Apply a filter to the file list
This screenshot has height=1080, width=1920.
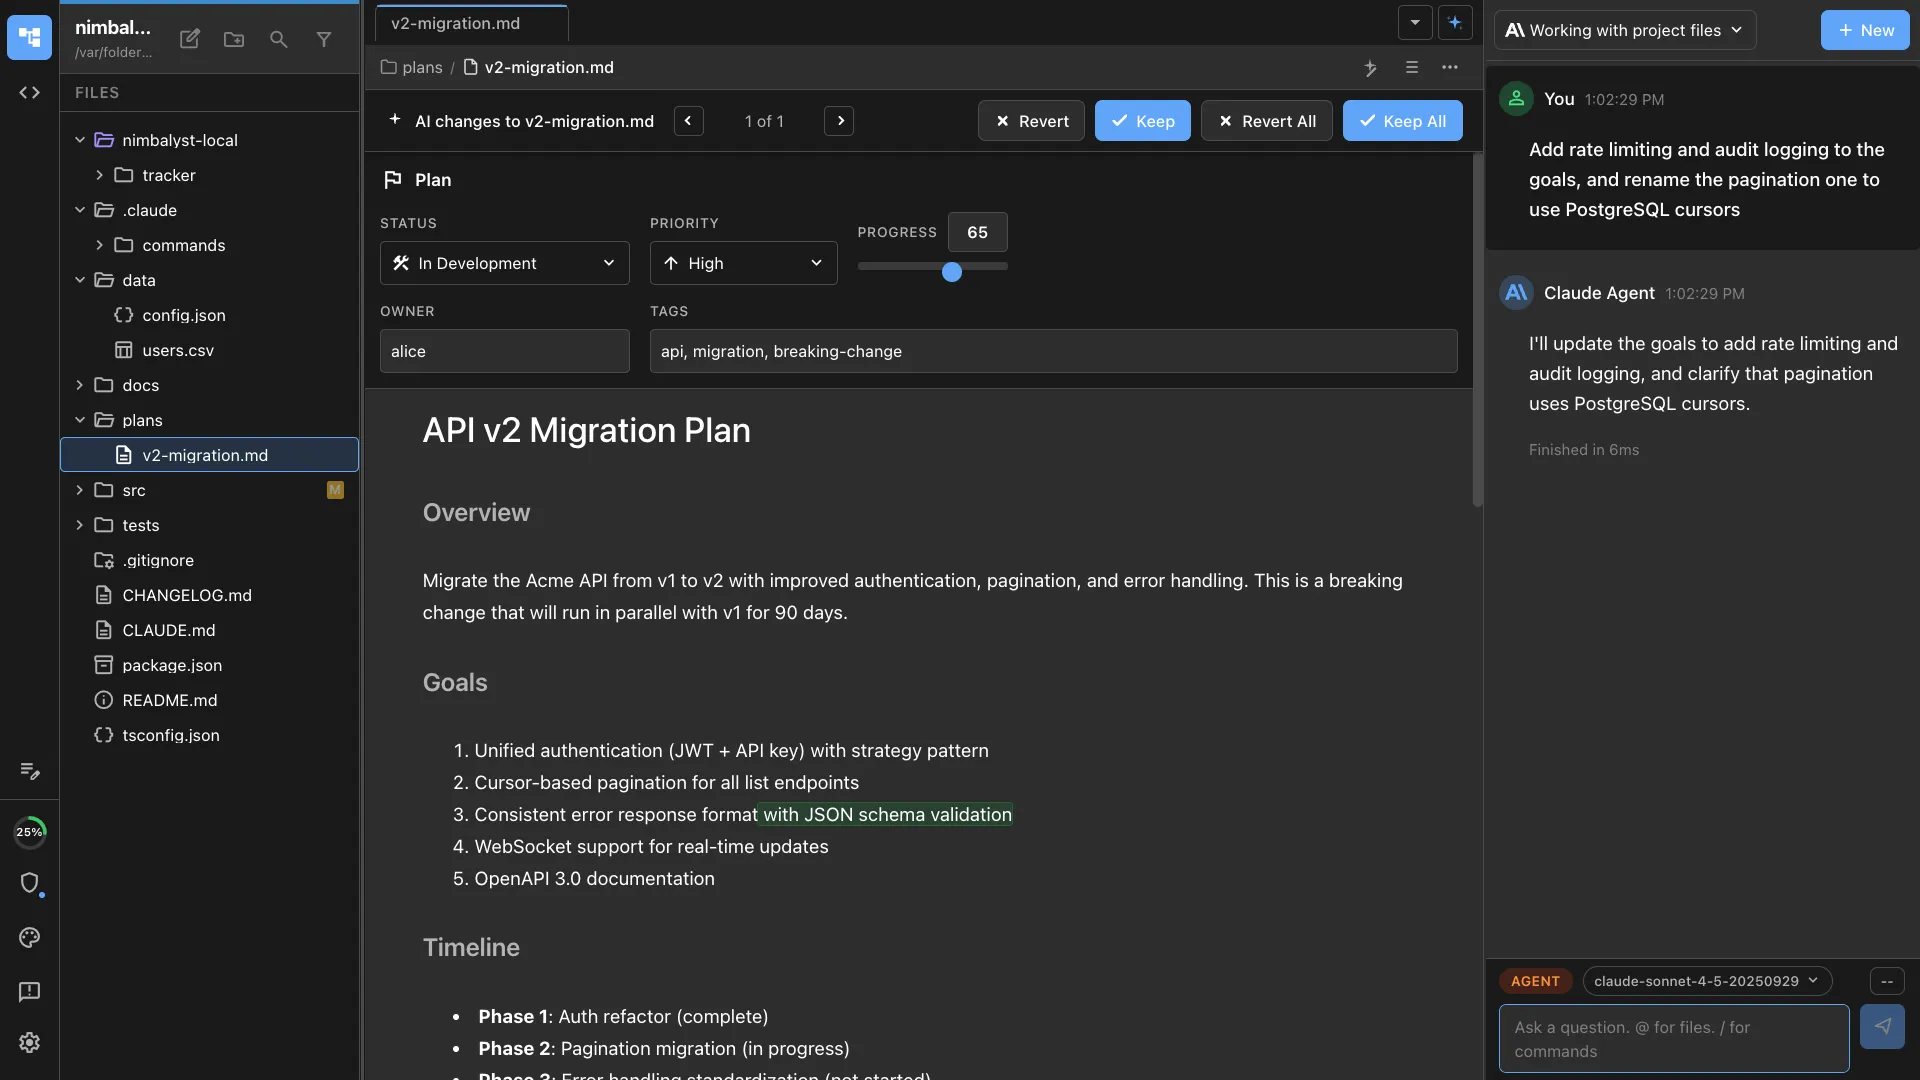pos(323,39)
